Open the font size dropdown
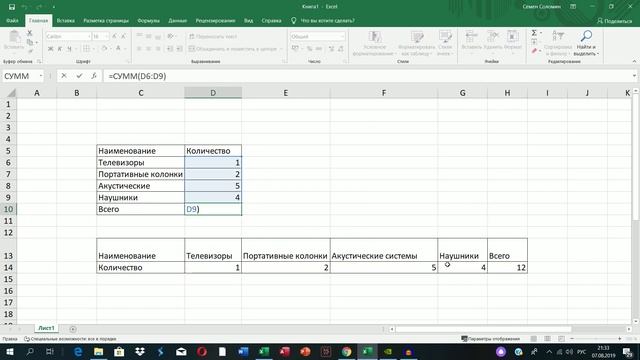Viewport: 640px width, 360px height. [x=107, y=36]
